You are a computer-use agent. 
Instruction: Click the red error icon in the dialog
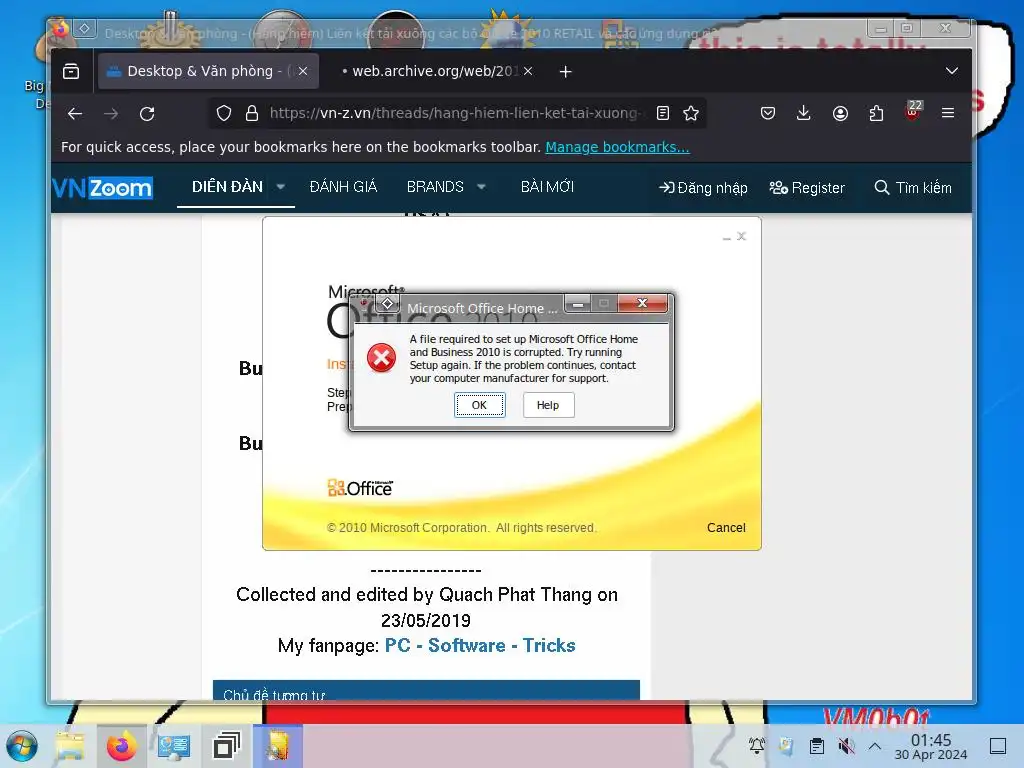(381, 358)
